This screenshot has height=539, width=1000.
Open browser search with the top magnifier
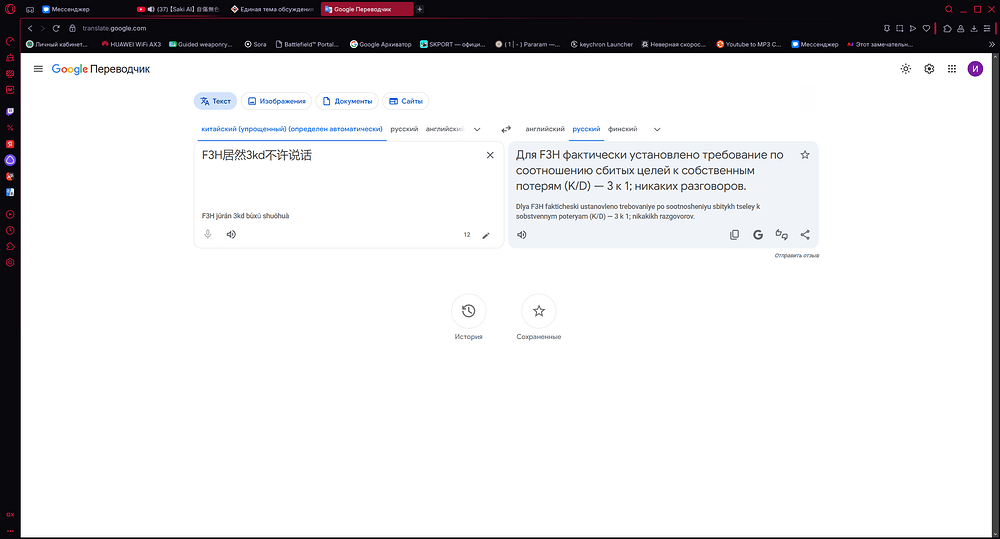pos(949,10)
